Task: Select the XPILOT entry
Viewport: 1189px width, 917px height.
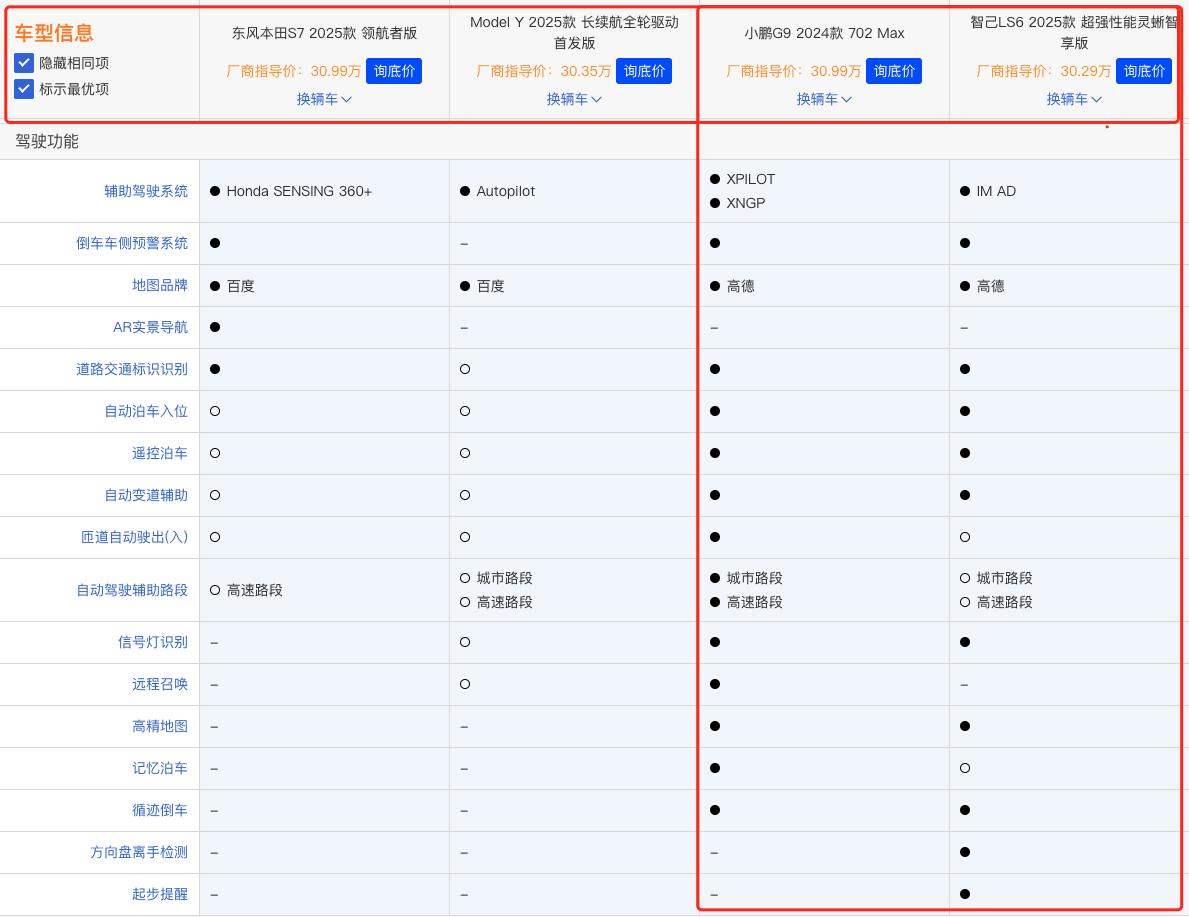Action: coord(751,179)
